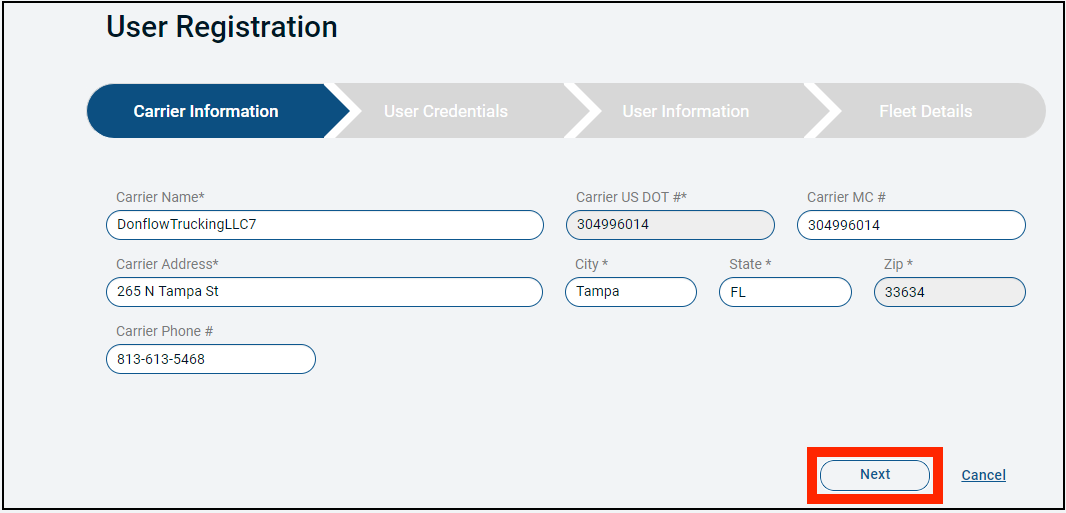This screenshot has width=1066, height=513.
Task: Click the Carrier Address input field
Action: point(324,292)
